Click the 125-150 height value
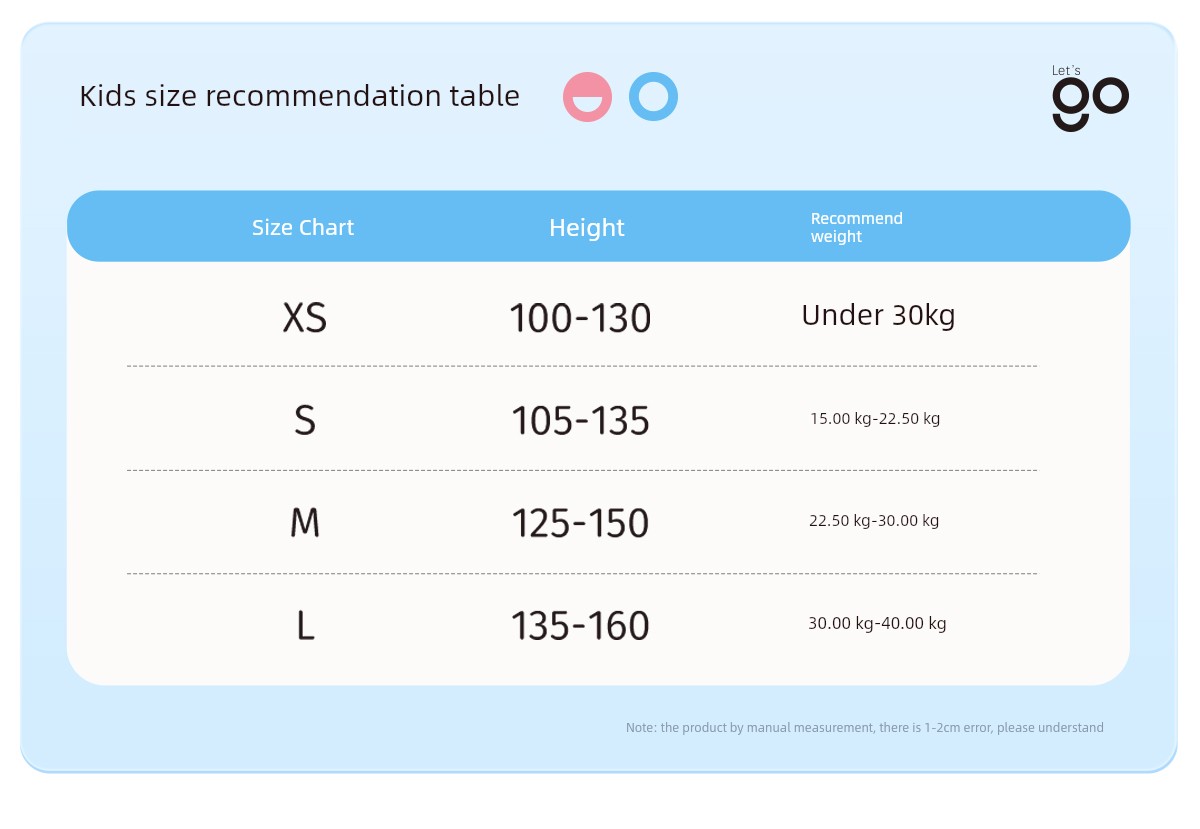This screenshot has width=1200, height=829. pyautogui.click(x=580, y=523)
